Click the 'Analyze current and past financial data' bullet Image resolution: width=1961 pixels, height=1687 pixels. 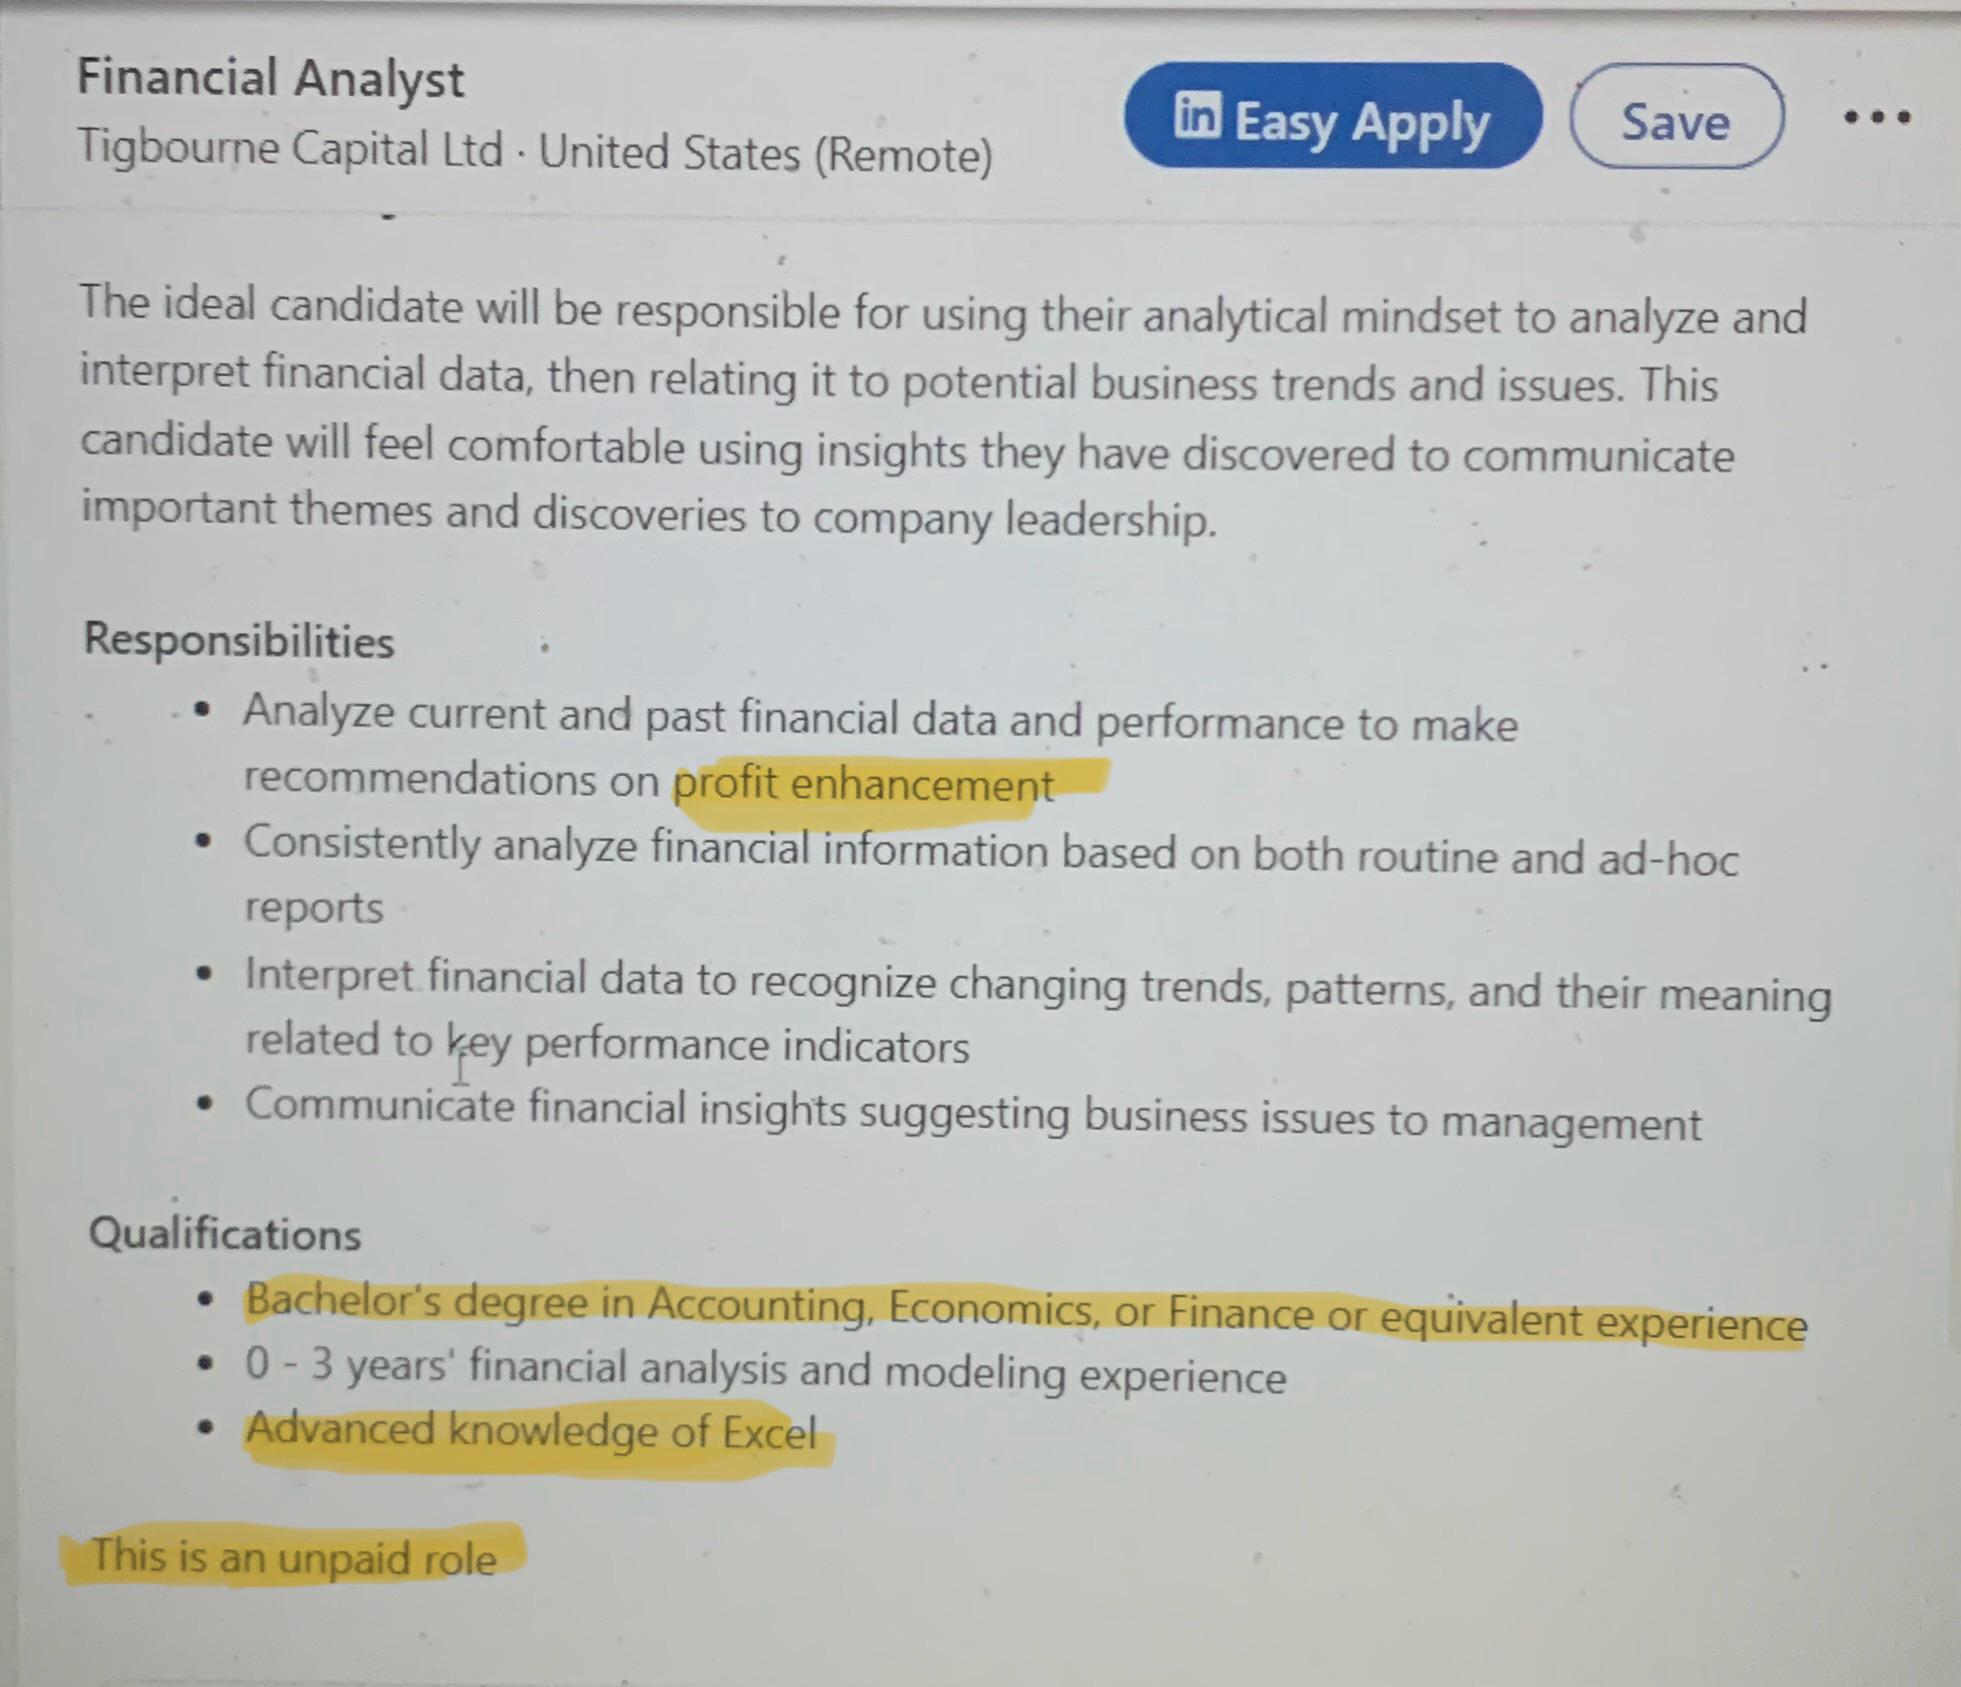880,749
